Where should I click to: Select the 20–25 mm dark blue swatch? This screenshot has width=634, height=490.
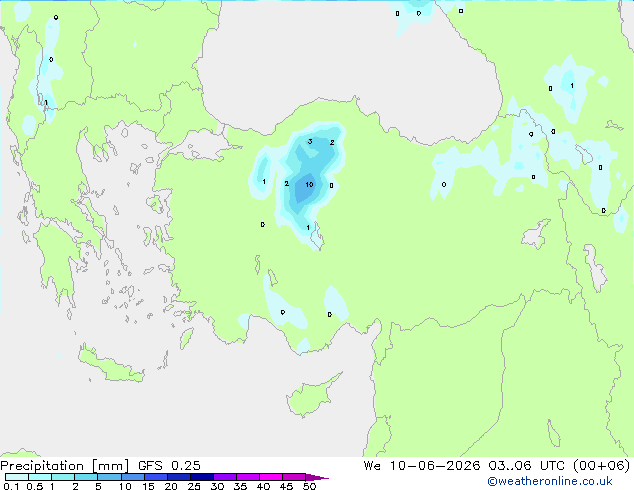coord(178,477)
